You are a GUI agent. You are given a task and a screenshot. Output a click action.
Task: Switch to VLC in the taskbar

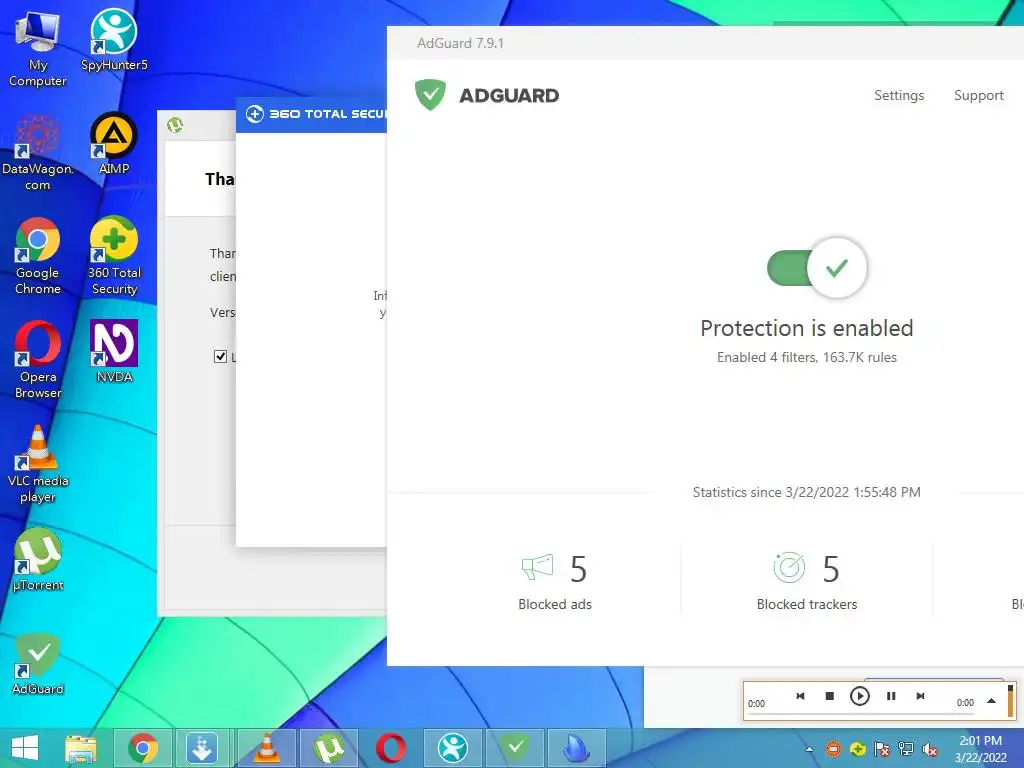(x=266, y=748)
